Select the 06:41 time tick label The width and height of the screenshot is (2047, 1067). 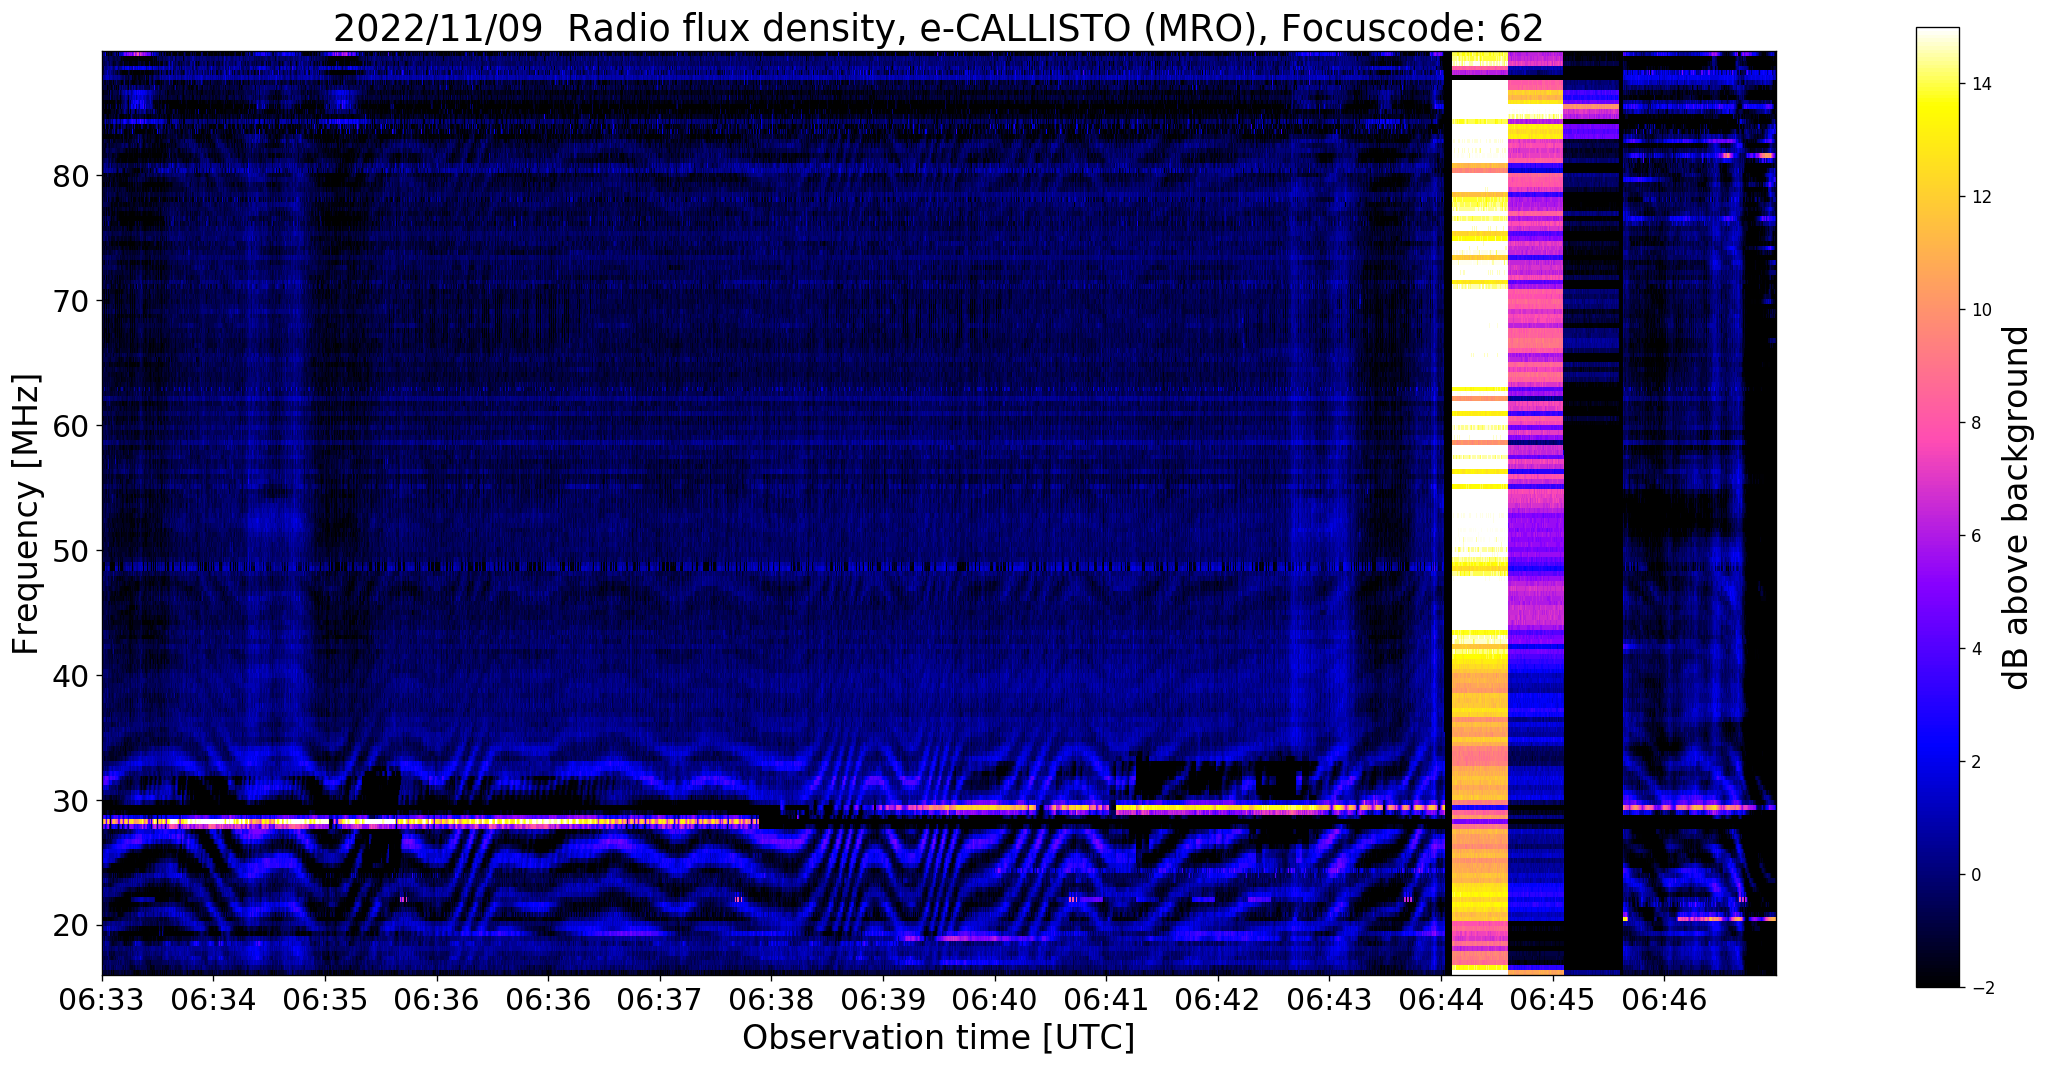click(1106, 1000)
